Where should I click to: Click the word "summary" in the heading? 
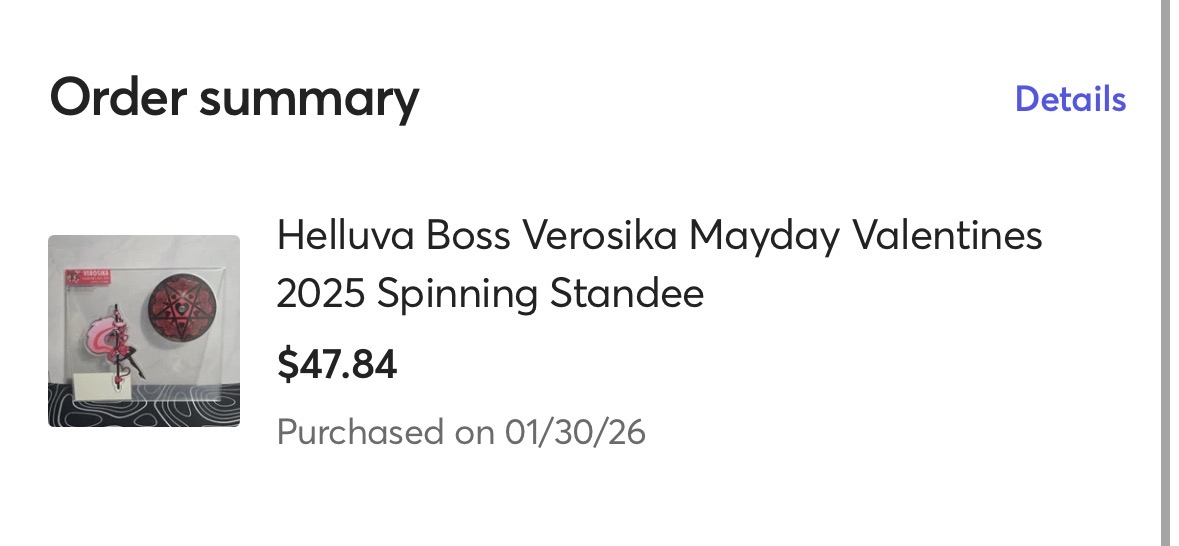308,100
